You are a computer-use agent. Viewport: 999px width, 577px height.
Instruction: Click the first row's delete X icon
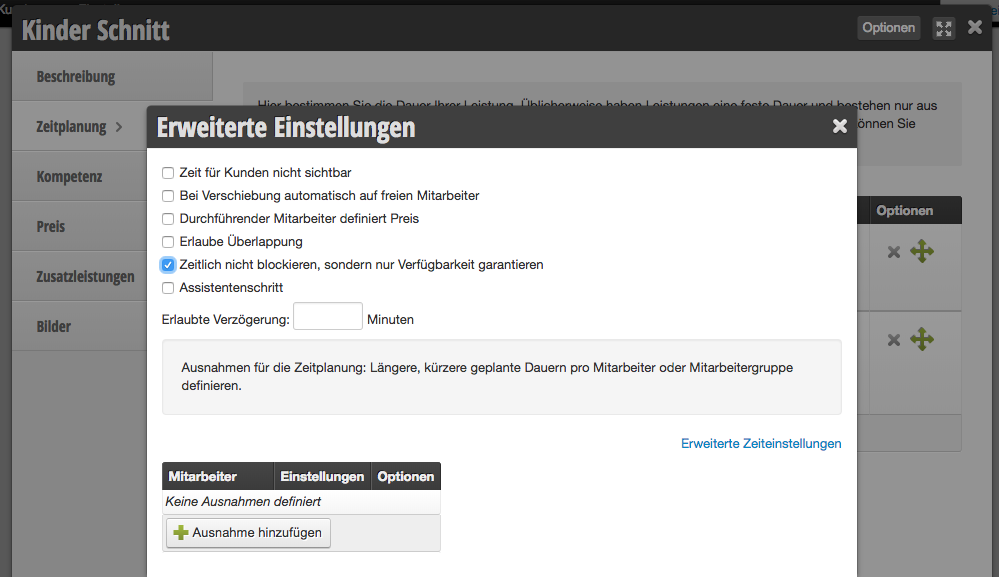tap(894, 252)
